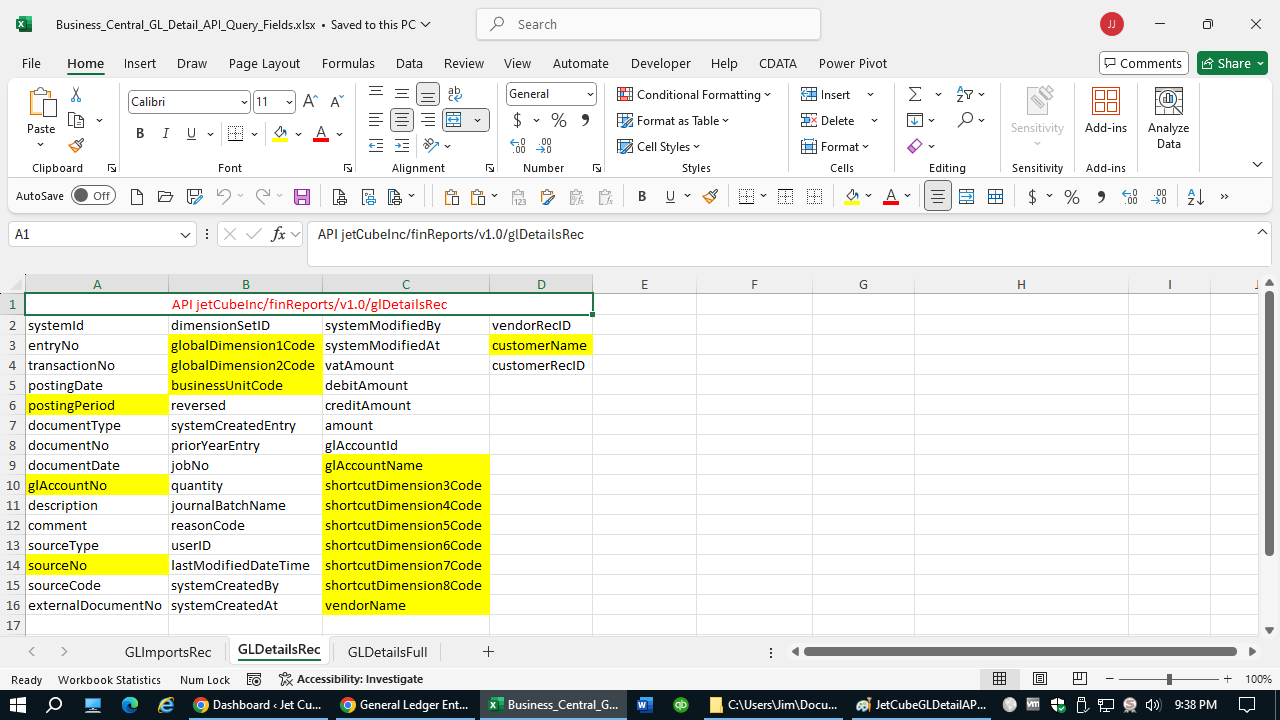Open Format as Table menu
Image resolution: width=1280 pixels, height=720 pixels.
point(673,120)
